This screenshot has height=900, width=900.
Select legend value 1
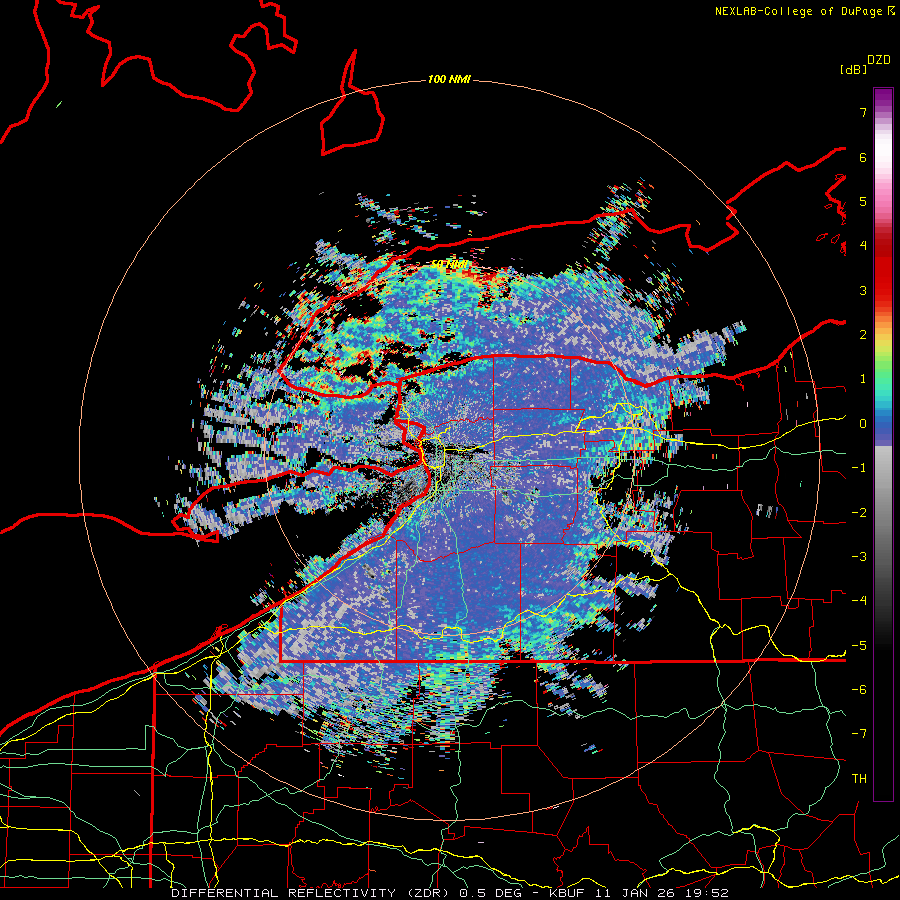[x=863, y=379]
